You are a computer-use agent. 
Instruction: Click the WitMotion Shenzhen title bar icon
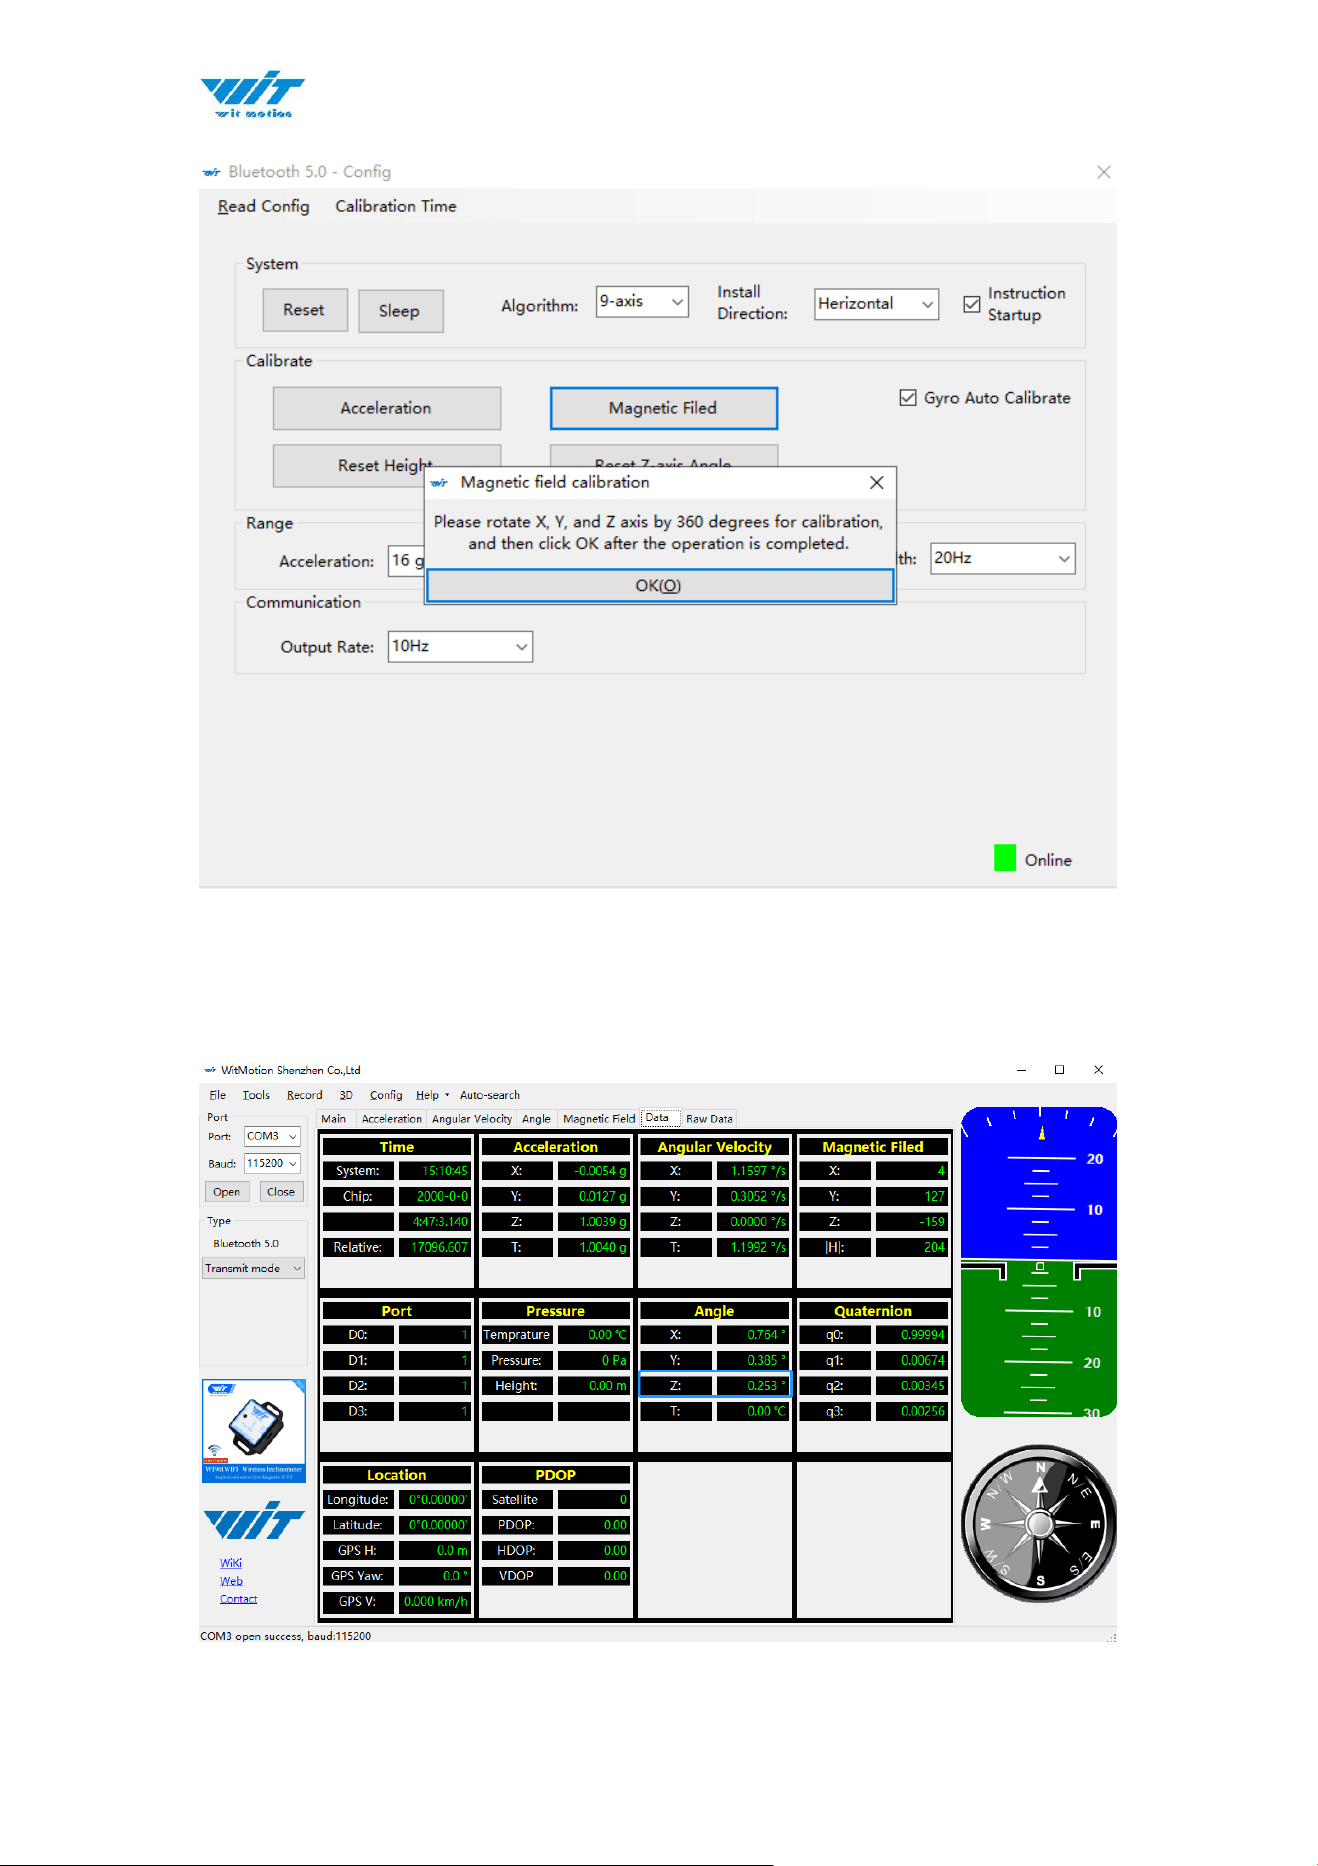pyautogui.click(x=210, y=1070)
